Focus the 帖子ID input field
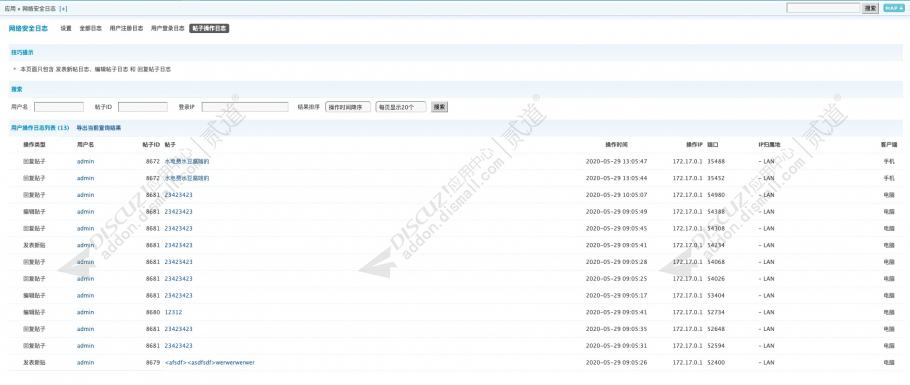The height and width of the screenshot is (385, 910). tap(143, 107)
